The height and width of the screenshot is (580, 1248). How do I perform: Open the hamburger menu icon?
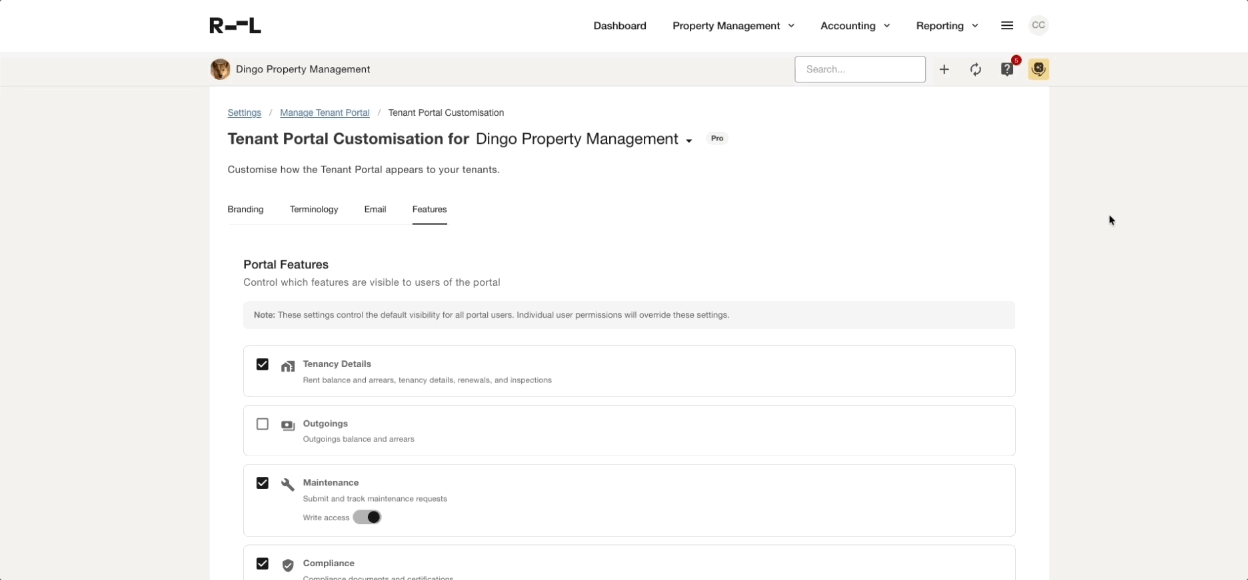[x=1007, y=26]
